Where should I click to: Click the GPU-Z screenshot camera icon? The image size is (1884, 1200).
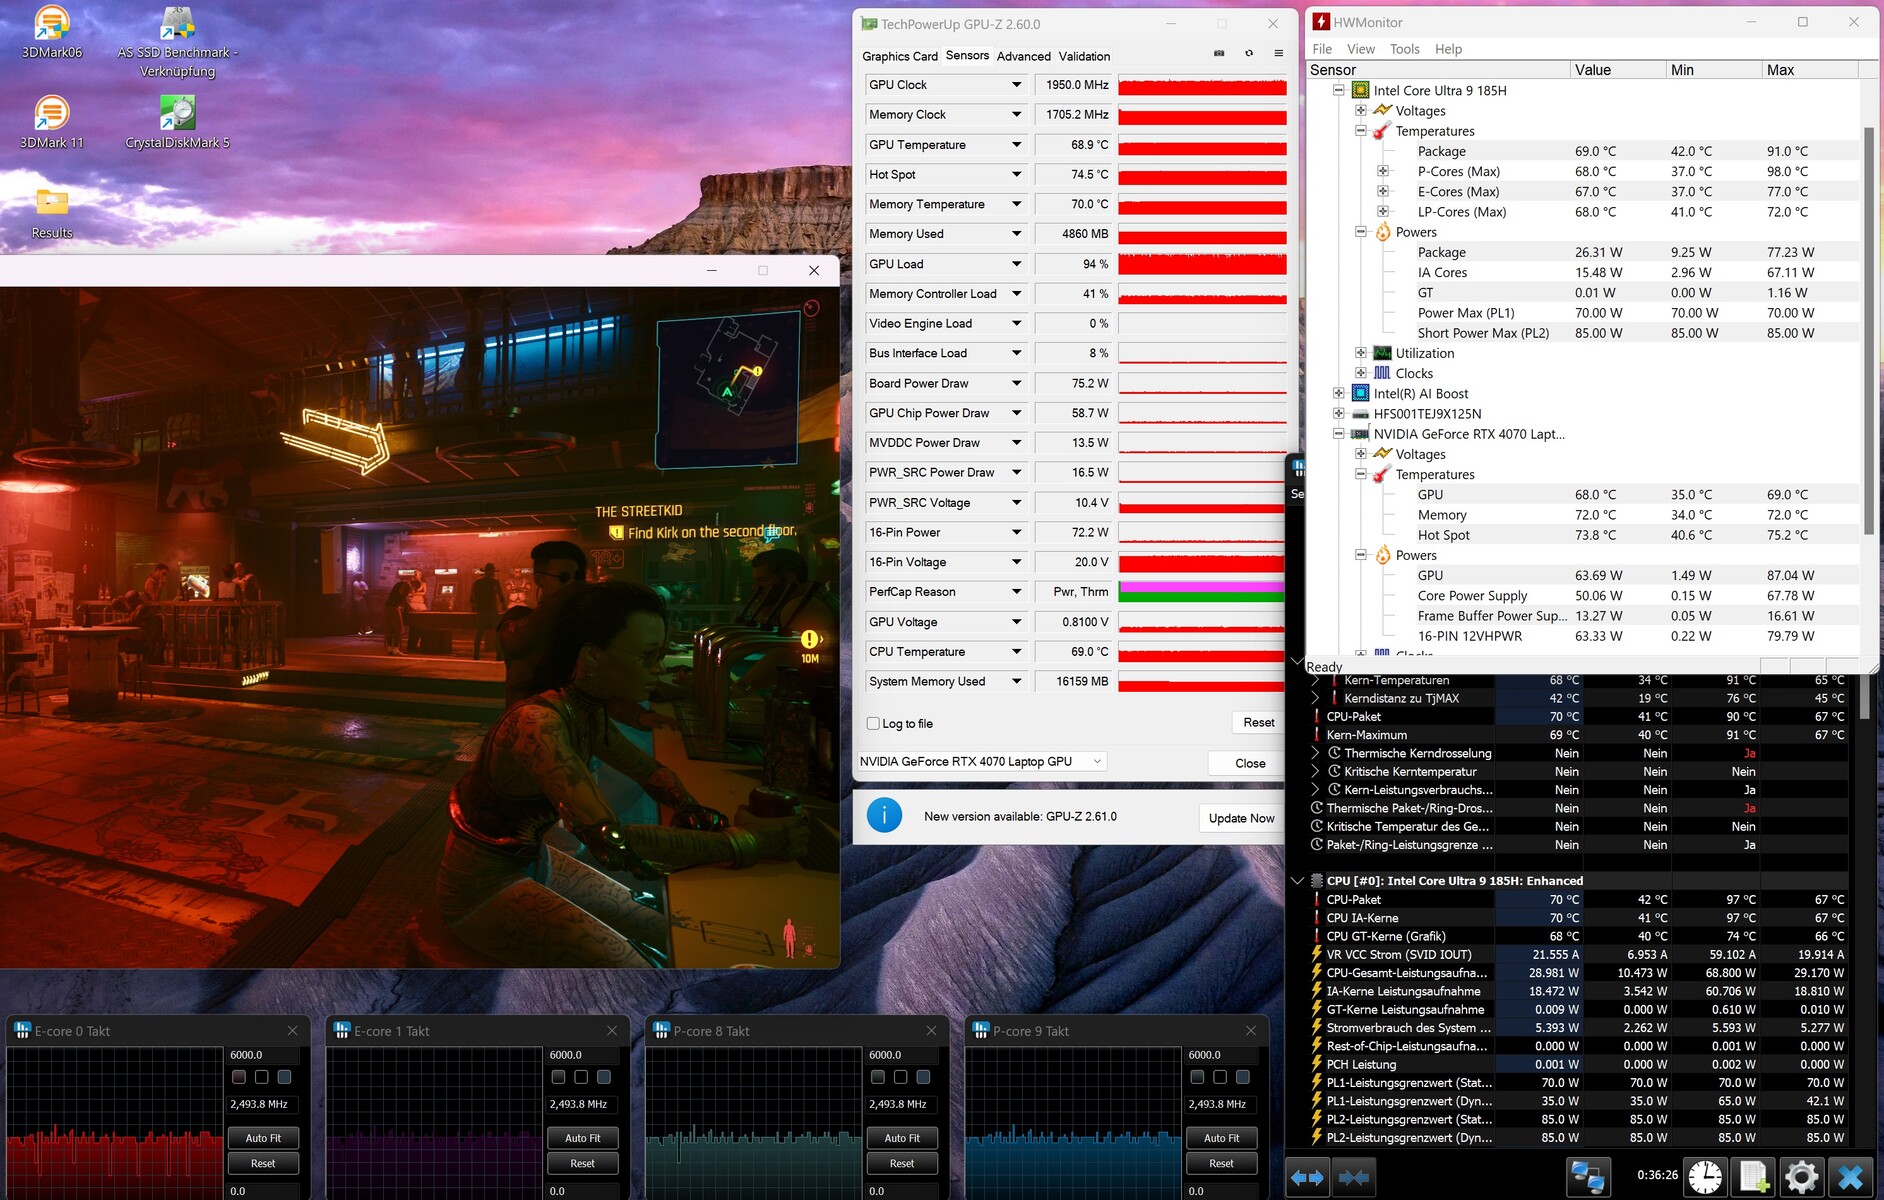point(1219,54)
